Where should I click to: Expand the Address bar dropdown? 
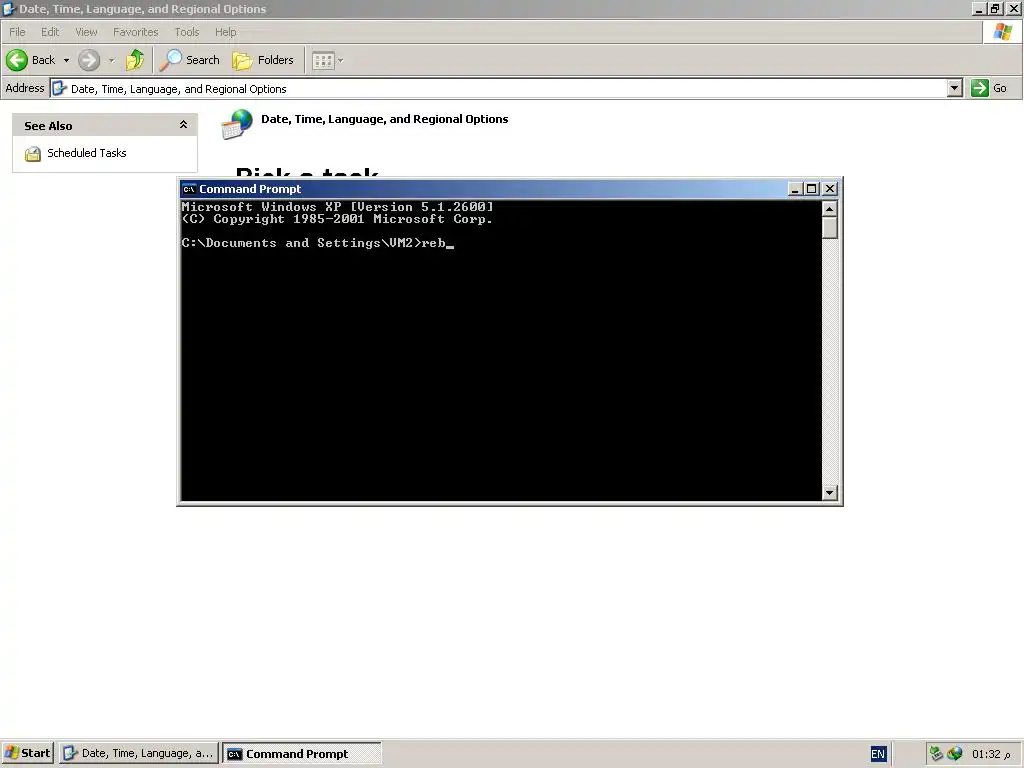tap(954, 88)
